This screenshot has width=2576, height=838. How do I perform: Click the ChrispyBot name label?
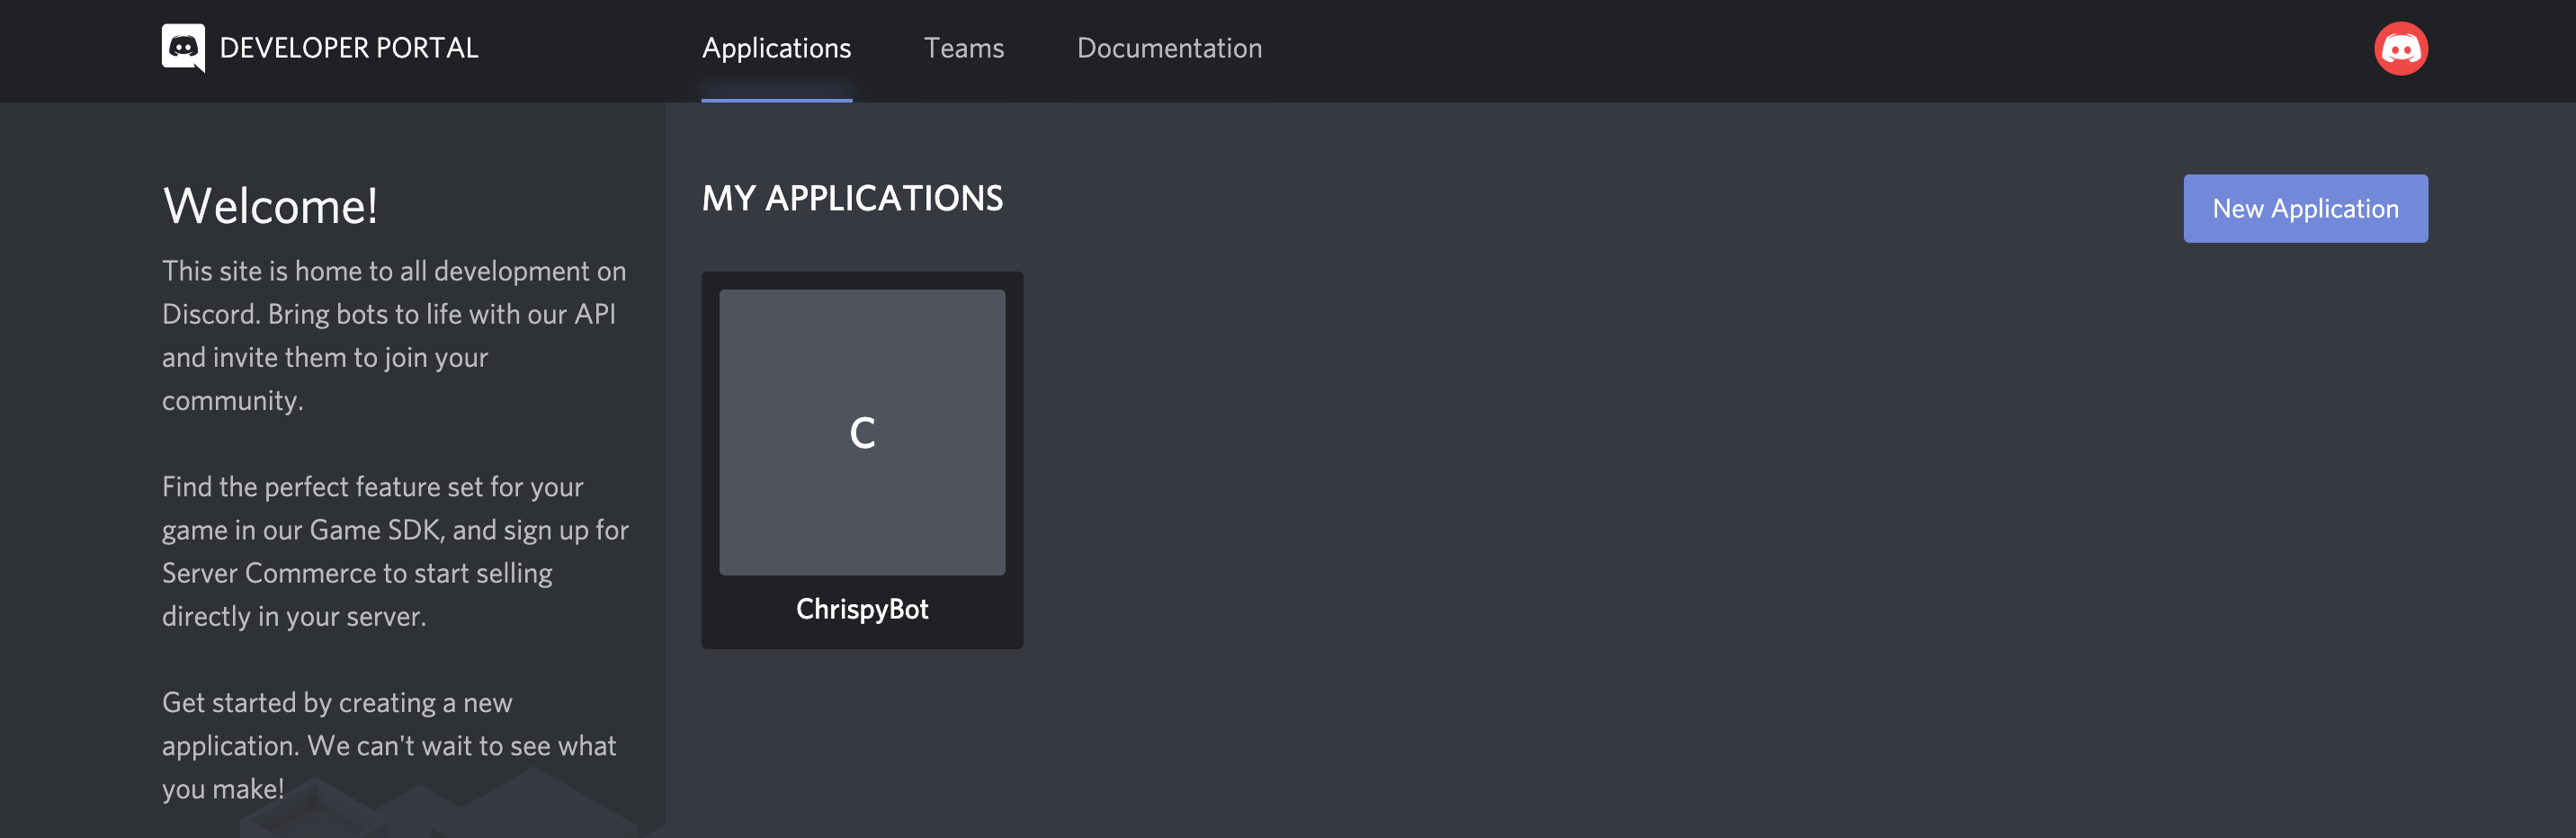pyautogui.click(x=862, y=609)
